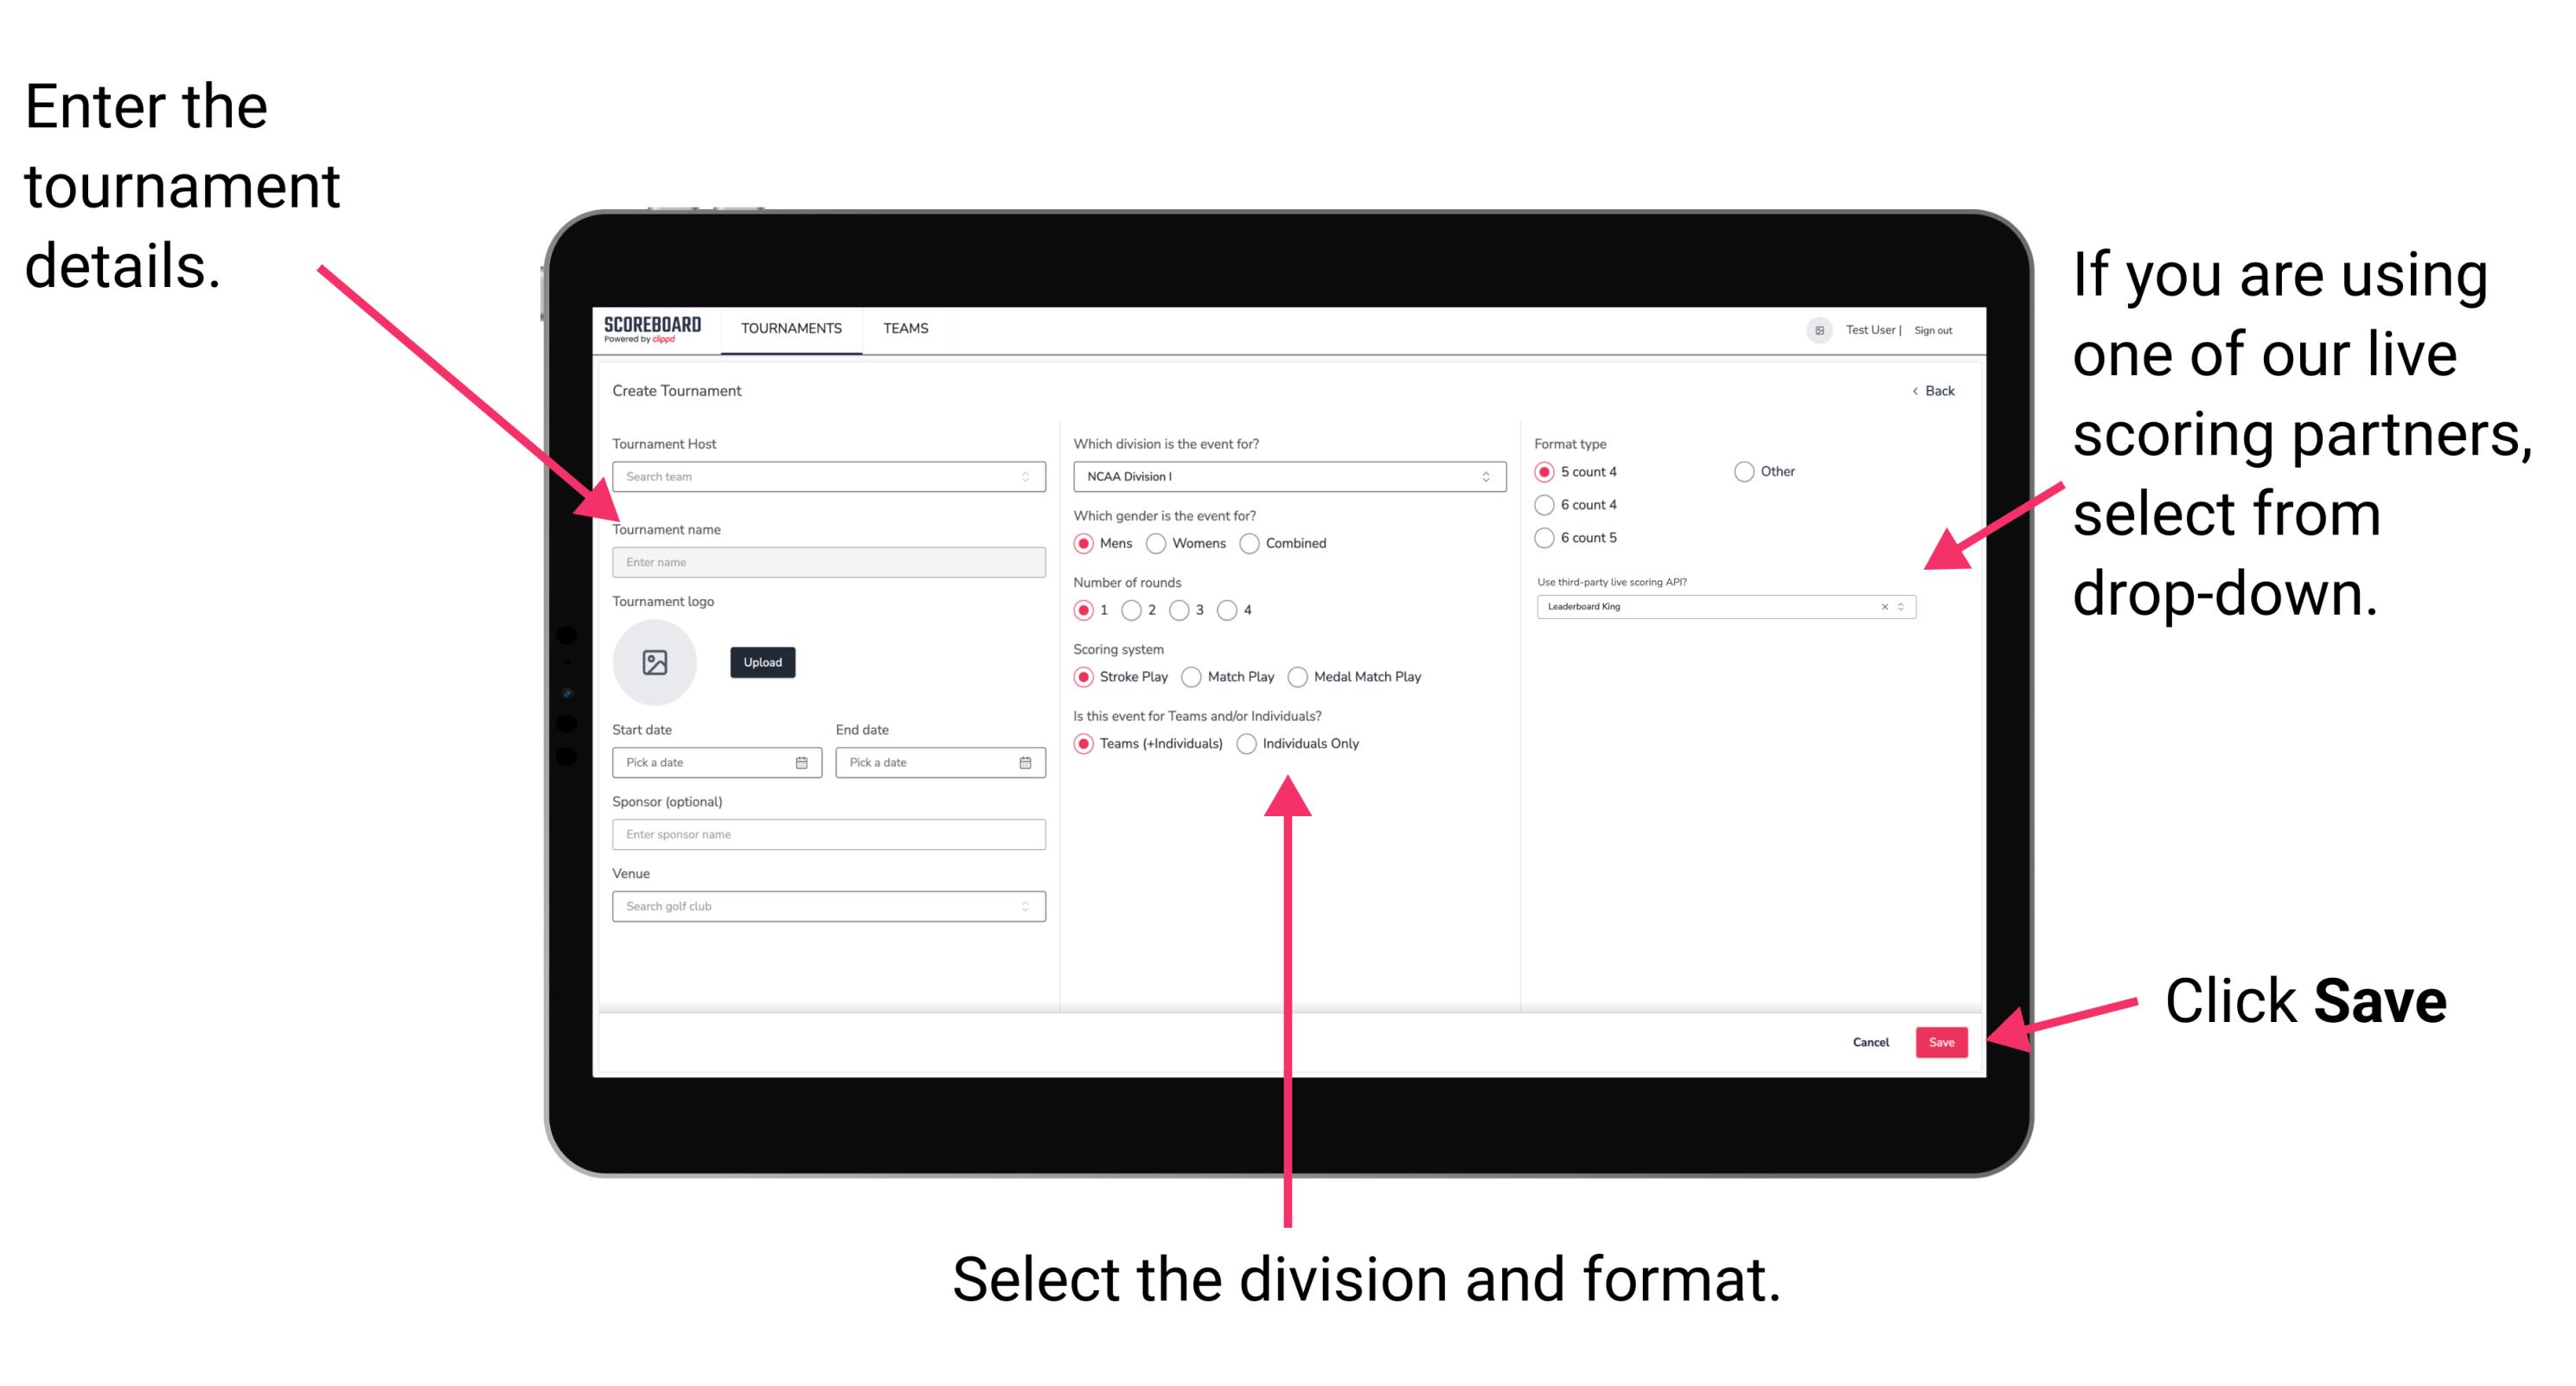Click the Save button to create tournament
The image size is (2576, 1386).
[x=1943, y=1041]
